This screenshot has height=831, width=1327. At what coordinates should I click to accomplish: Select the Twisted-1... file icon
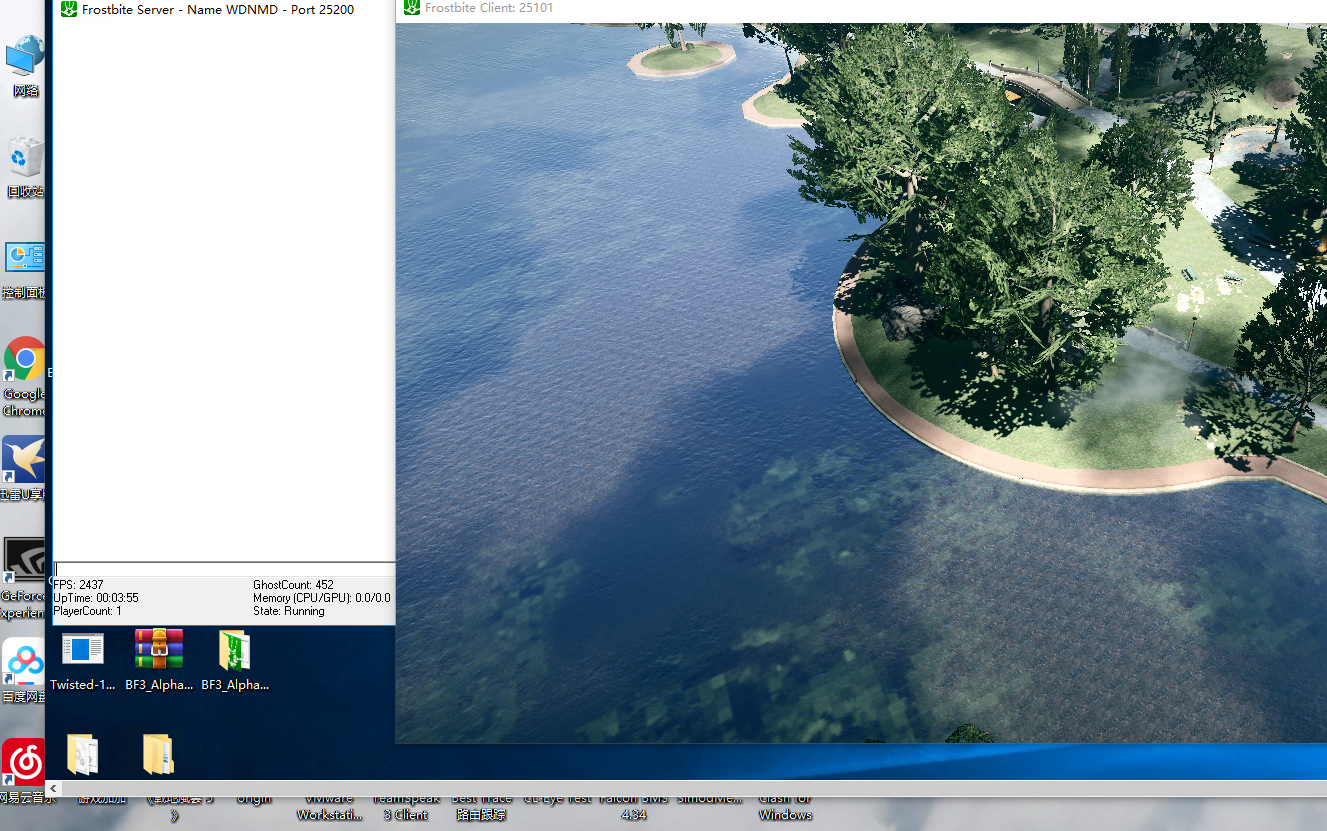83,650
